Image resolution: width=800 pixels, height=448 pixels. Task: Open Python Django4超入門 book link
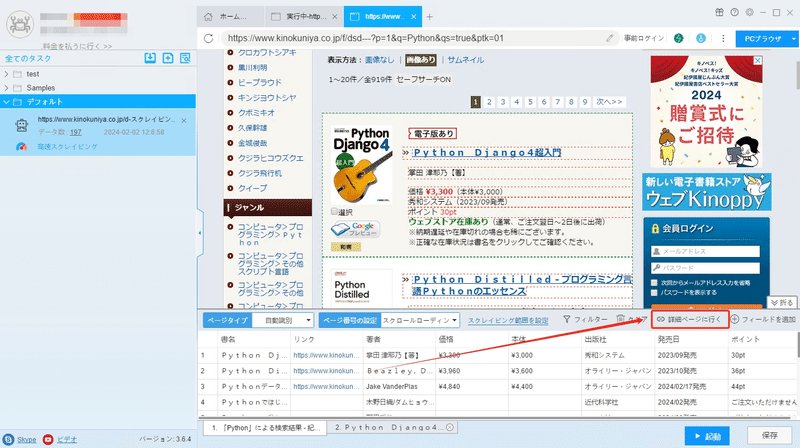pyautogui.click(x=487, y=153)
